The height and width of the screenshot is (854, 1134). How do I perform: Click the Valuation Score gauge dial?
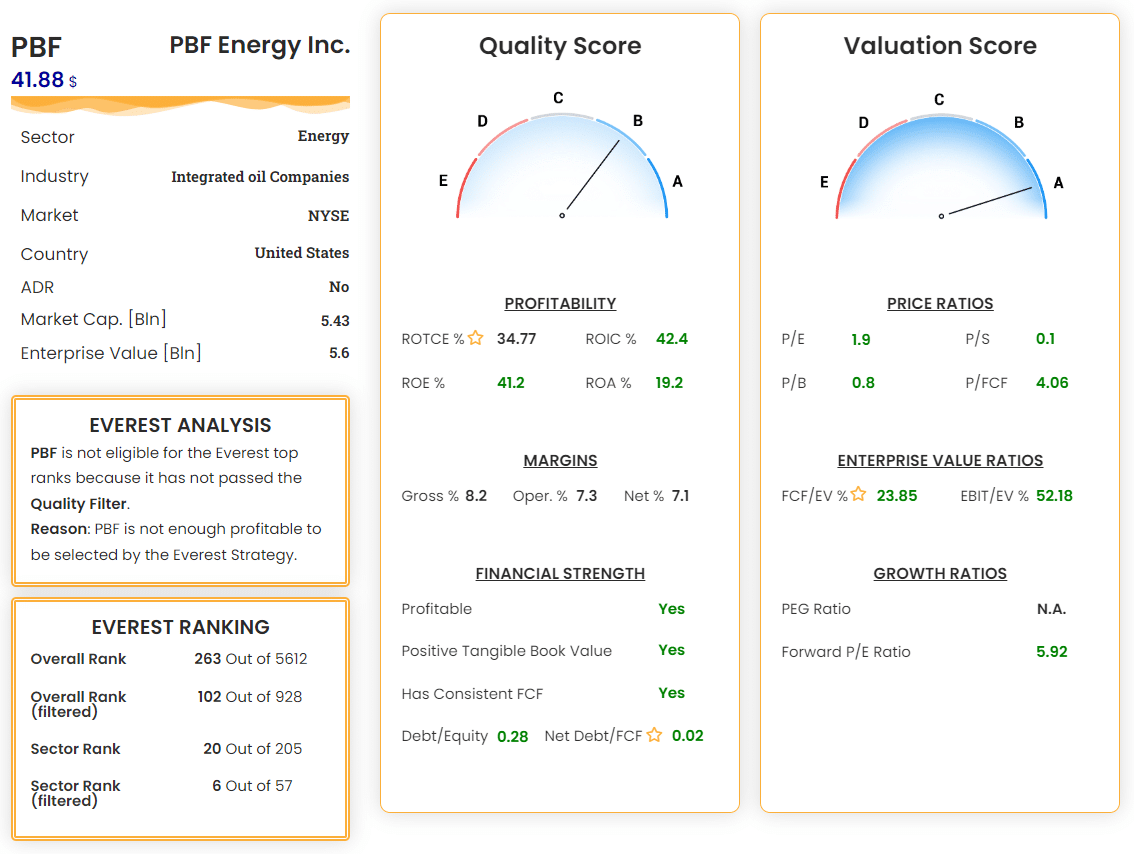click(x=941, y=166)
